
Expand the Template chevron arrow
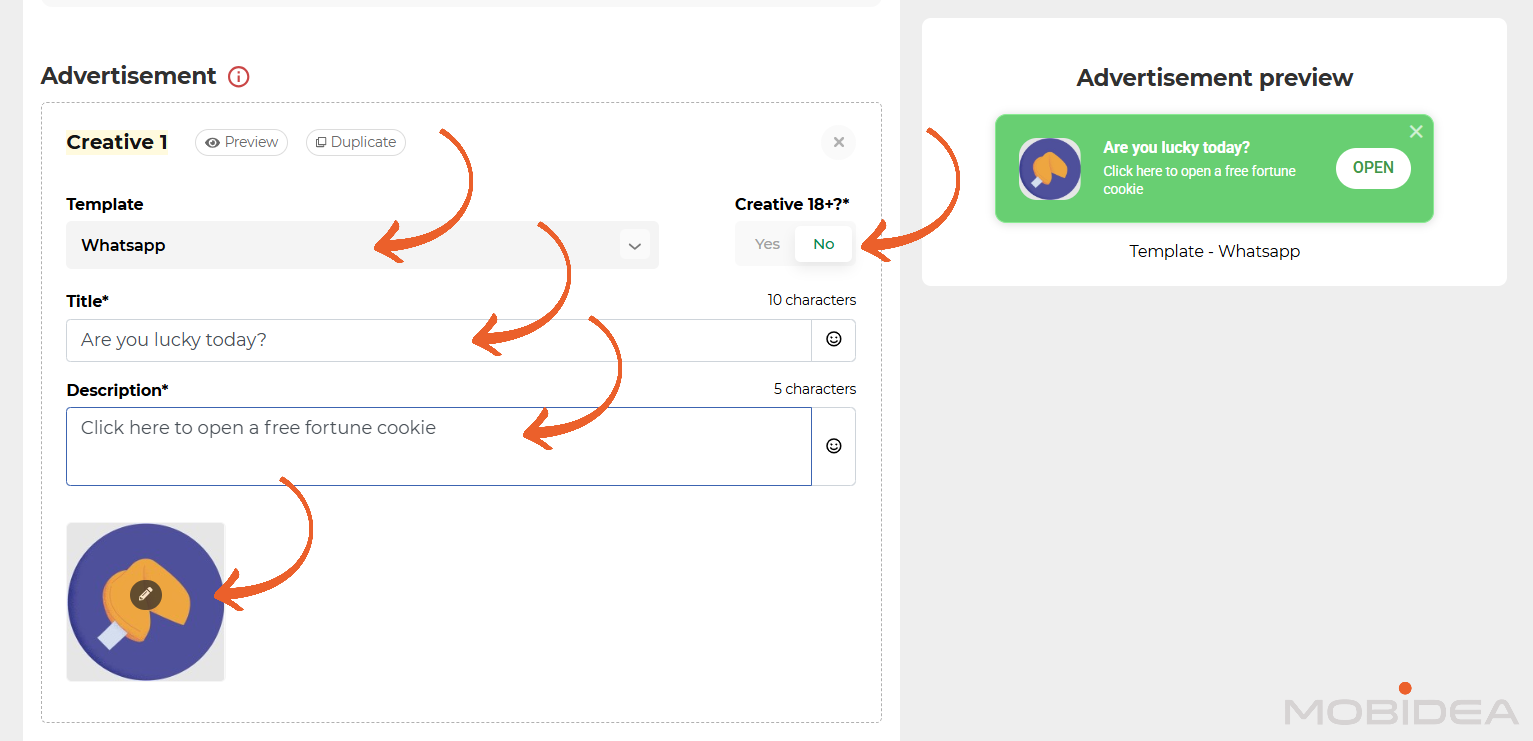pos(634,245)
